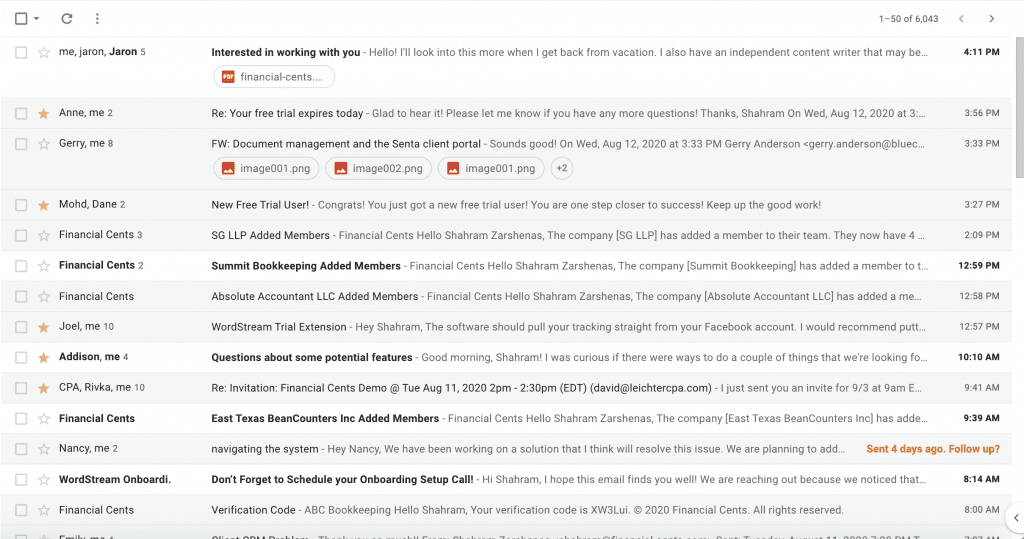Star the 'Summit Bookkeeping Added Members' email
Image resolution: width=1024 pixels, height=539 pixels.
pos(44,266)
